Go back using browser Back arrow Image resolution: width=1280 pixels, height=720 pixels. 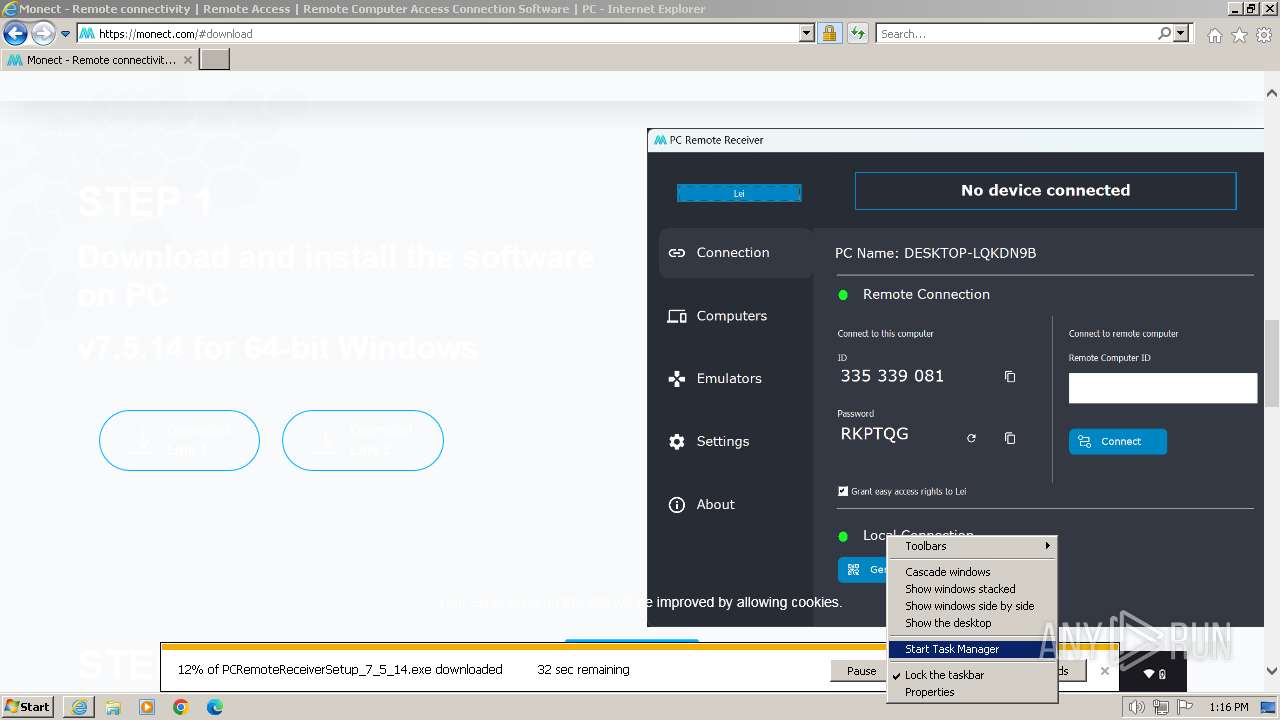coord(15,34)
